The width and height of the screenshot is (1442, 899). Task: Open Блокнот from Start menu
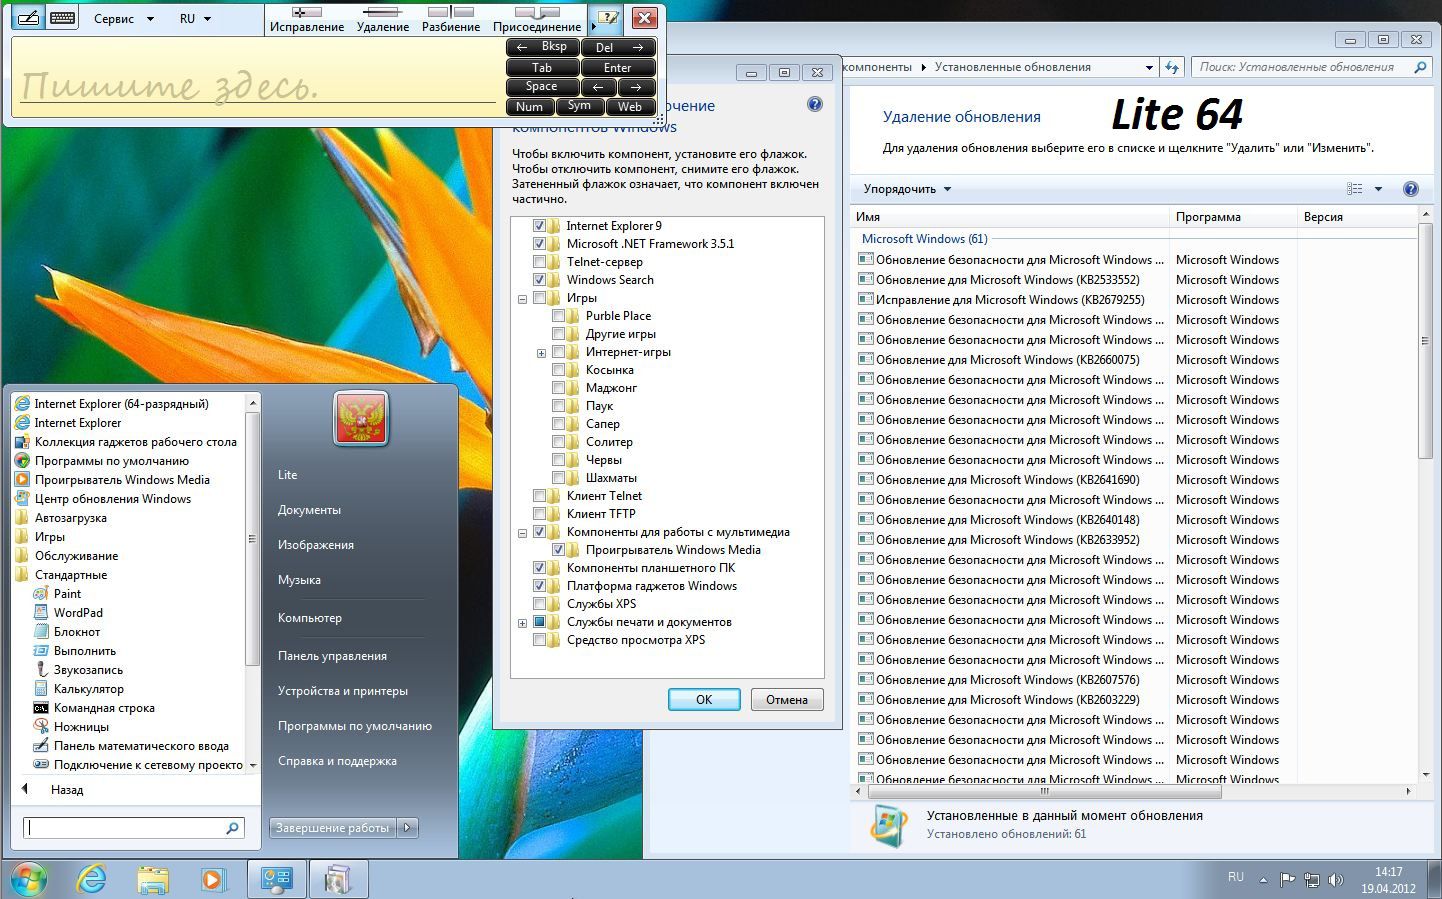click(77, 631)
